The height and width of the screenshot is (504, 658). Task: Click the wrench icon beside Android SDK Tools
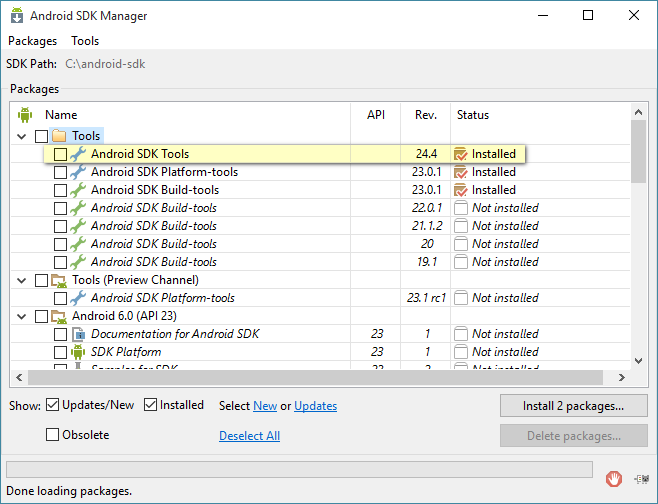(x=78, y=154)
